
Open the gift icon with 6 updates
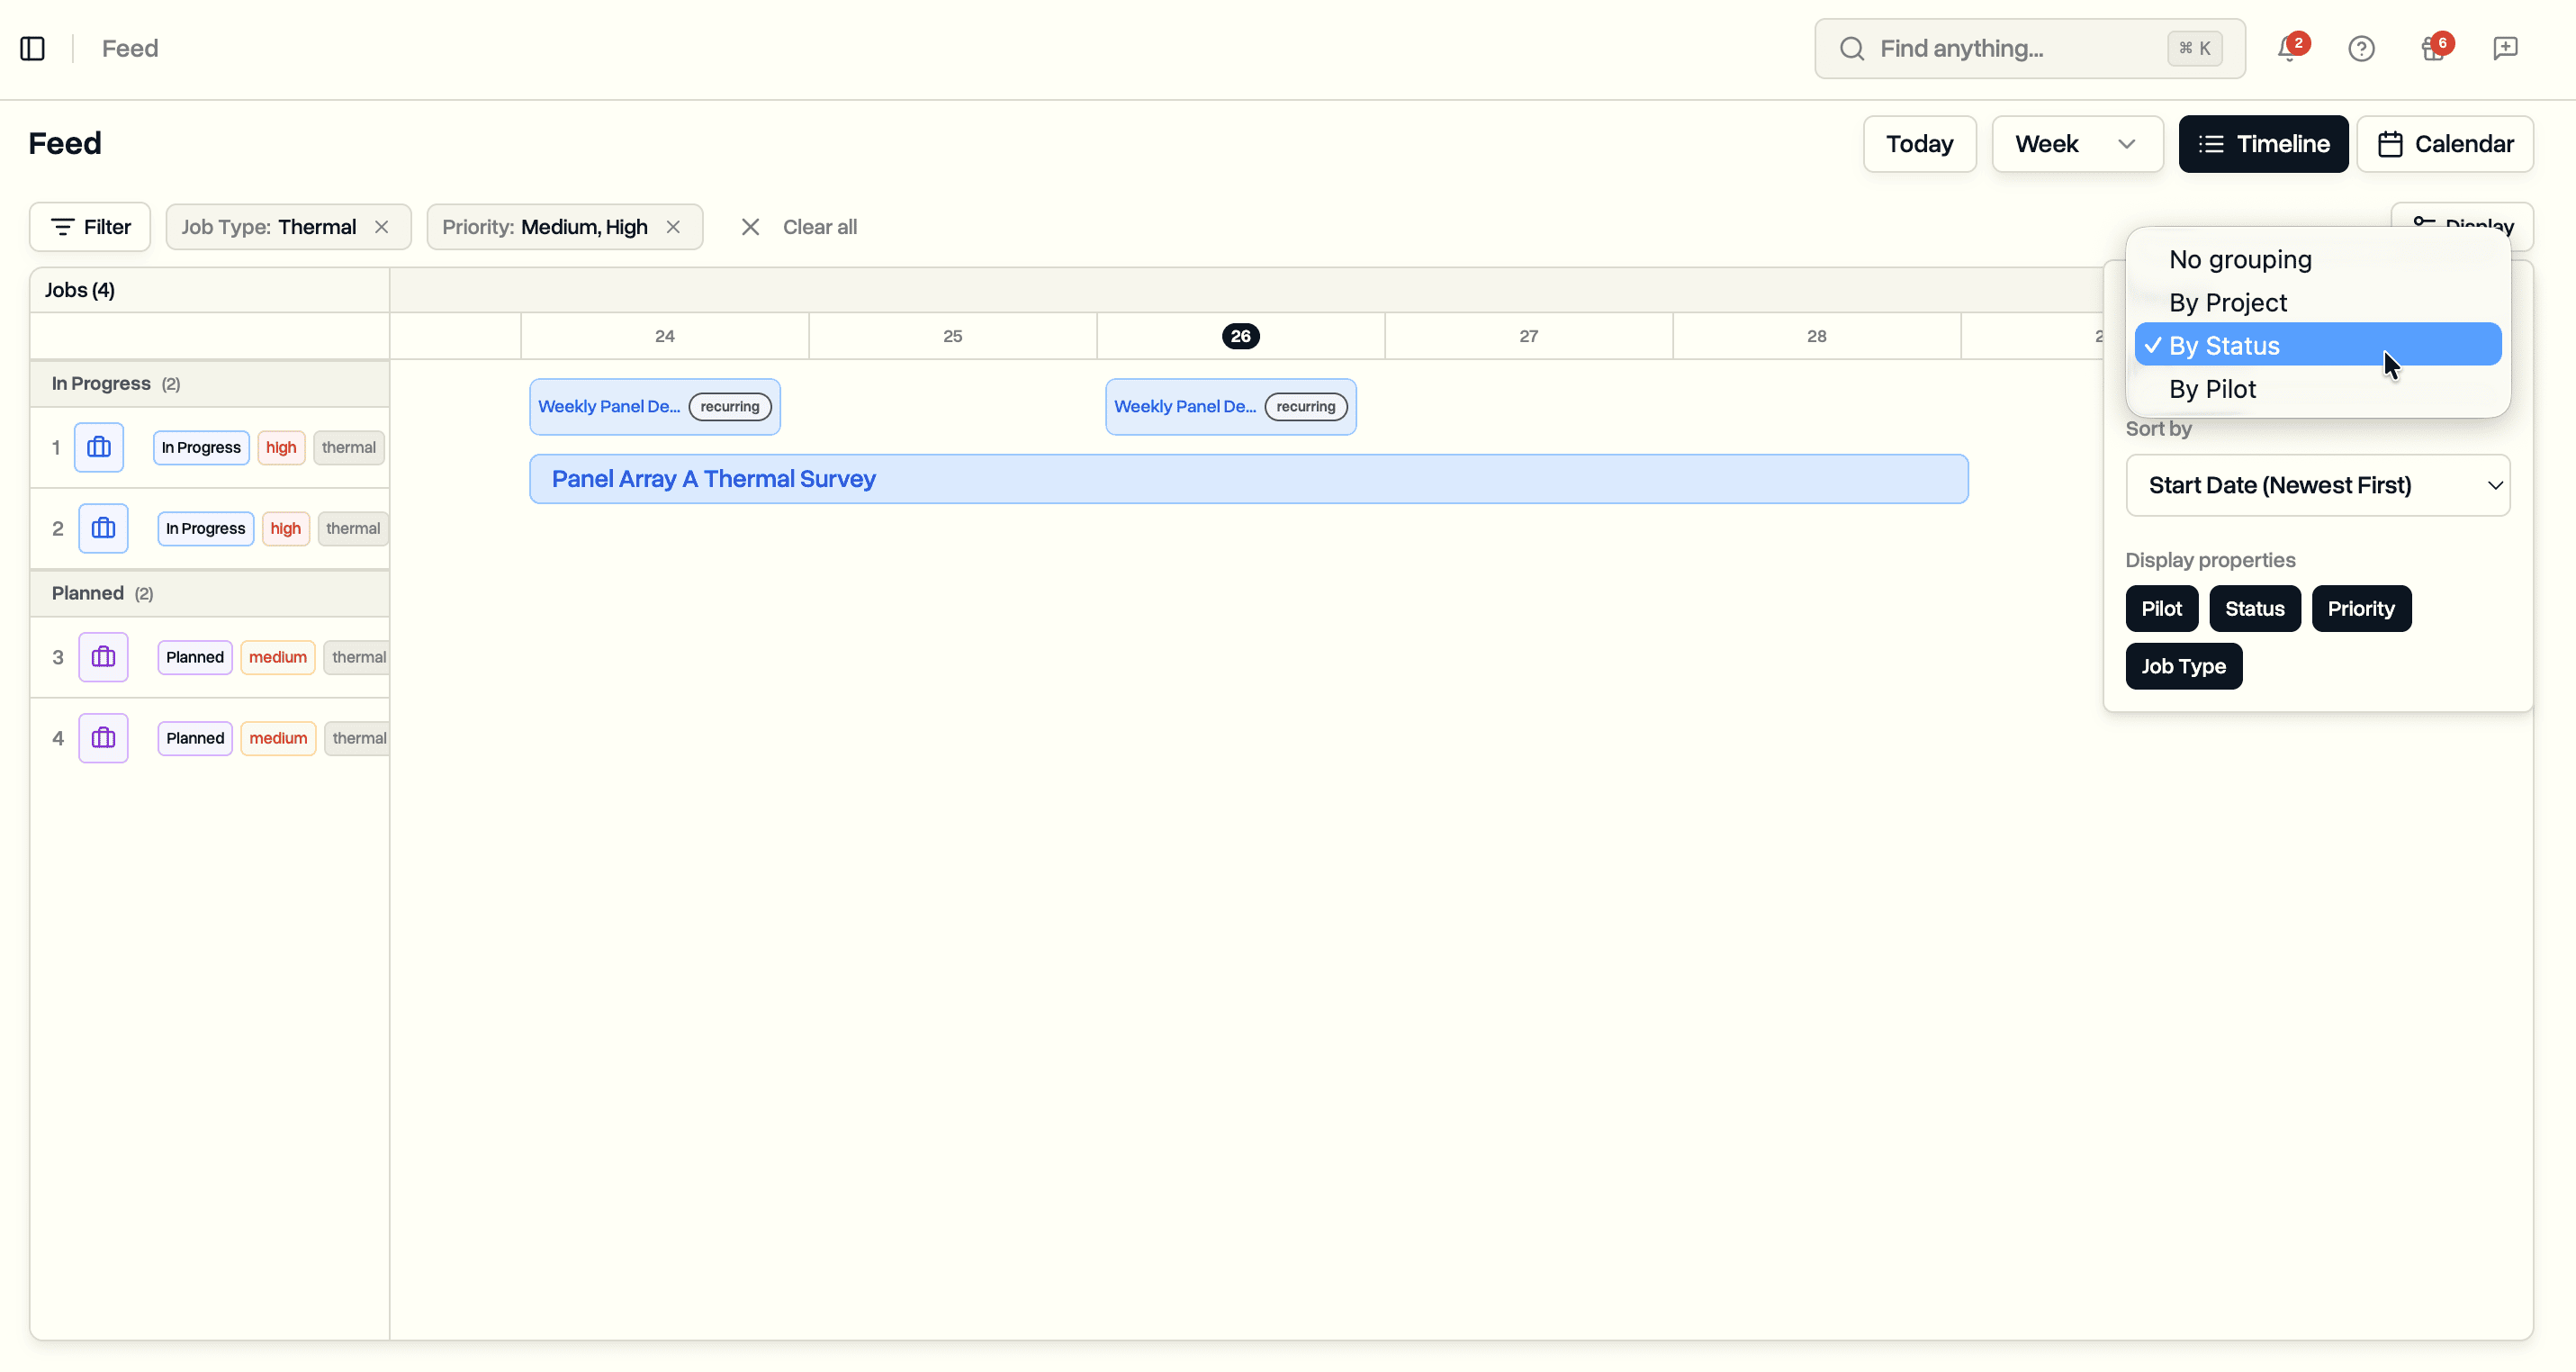[2433, 48]
